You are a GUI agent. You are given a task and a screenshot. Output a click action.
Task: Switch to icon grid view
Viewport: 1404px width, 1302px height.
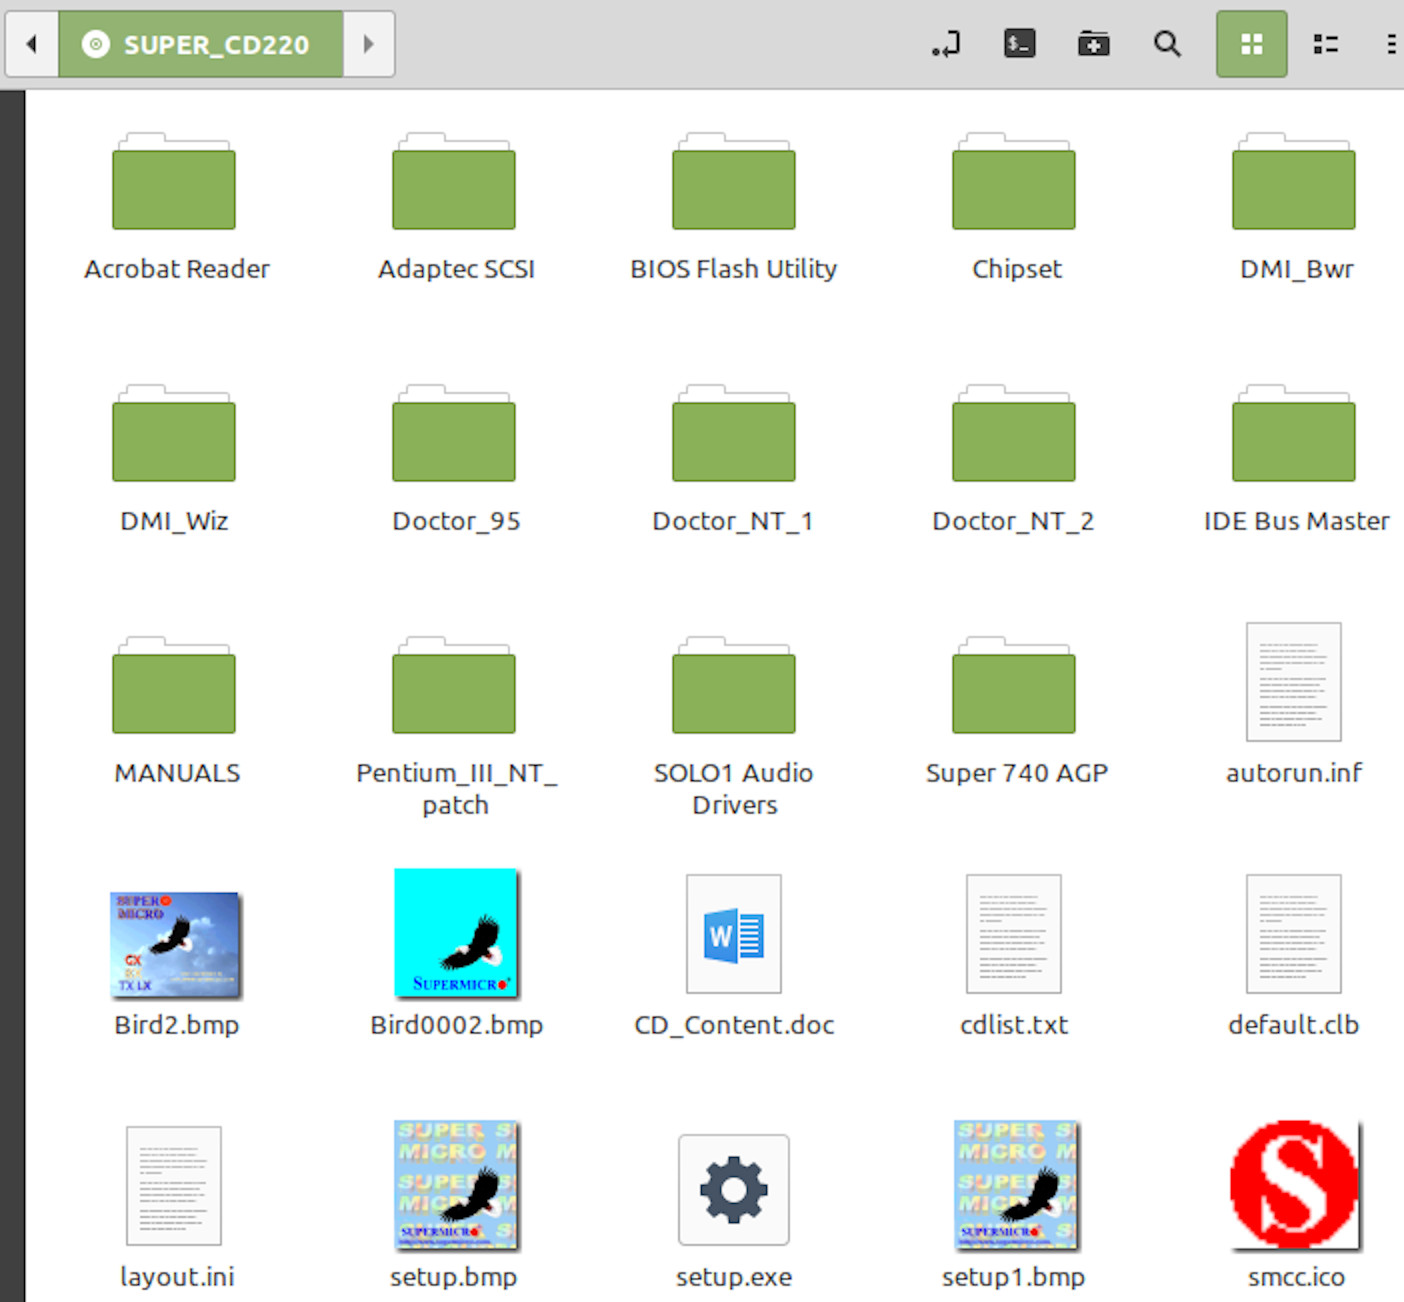[1252, 44]
